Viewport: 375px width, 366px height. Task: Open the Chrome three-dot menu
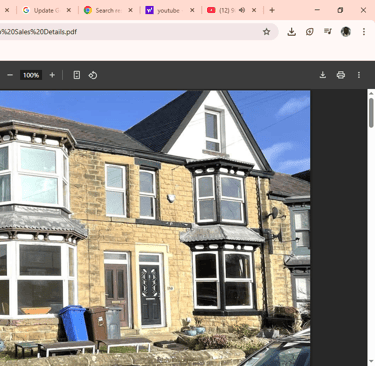click(x=364, y=32)
